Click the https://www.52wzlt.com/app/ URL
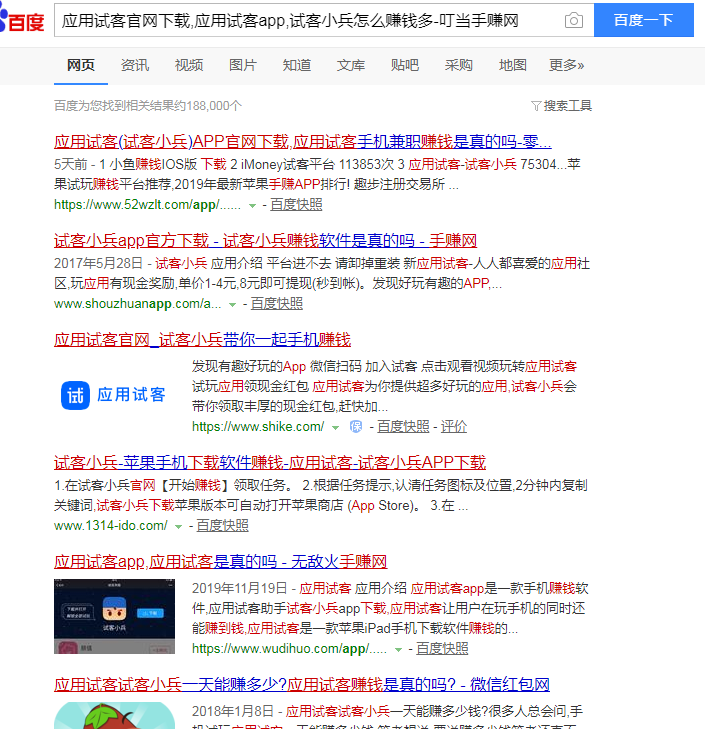The height and width of the screenshot is (729, 705). pyautogui.click(x=147, y=205)
